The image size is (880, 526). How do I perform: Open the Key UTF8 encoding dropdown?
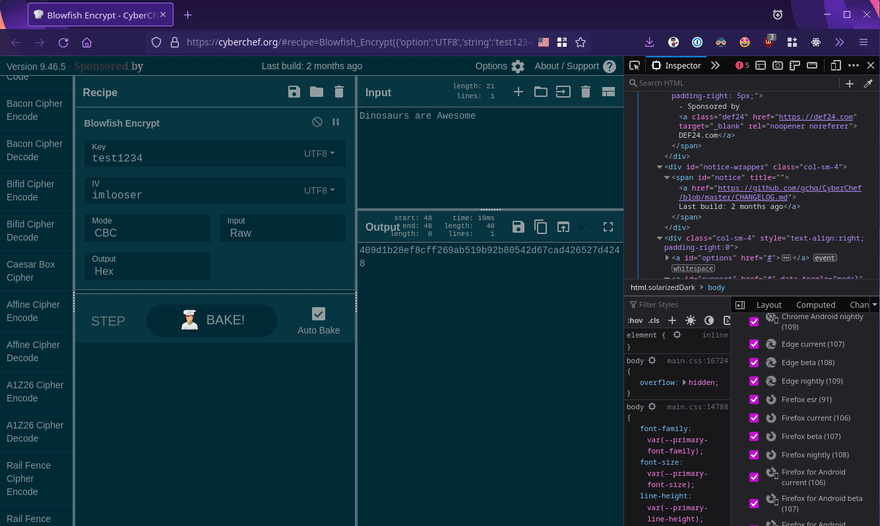click(x=319, y=153)
